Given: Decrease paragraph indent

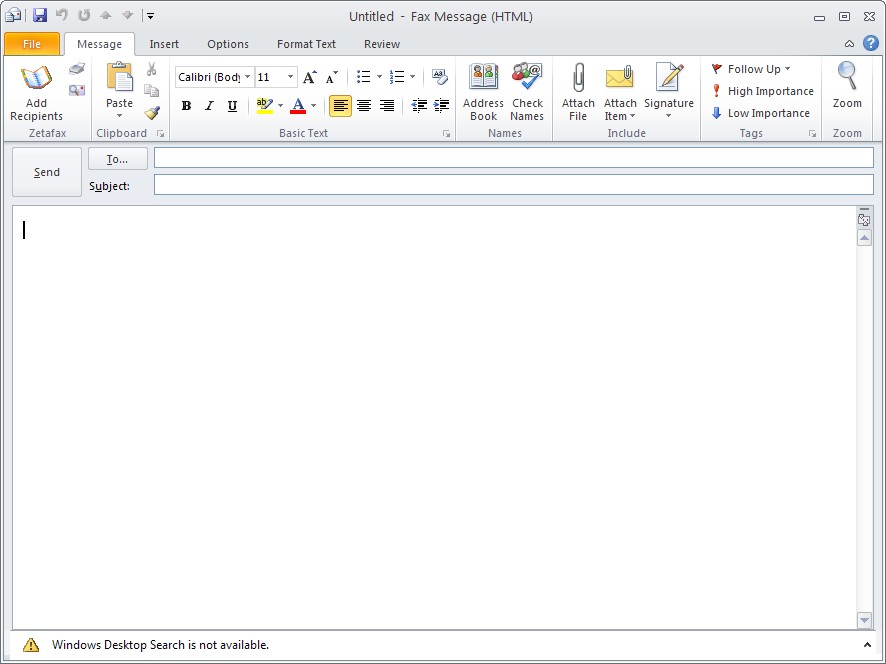Looking at the screenshot, I should point(419,106).
